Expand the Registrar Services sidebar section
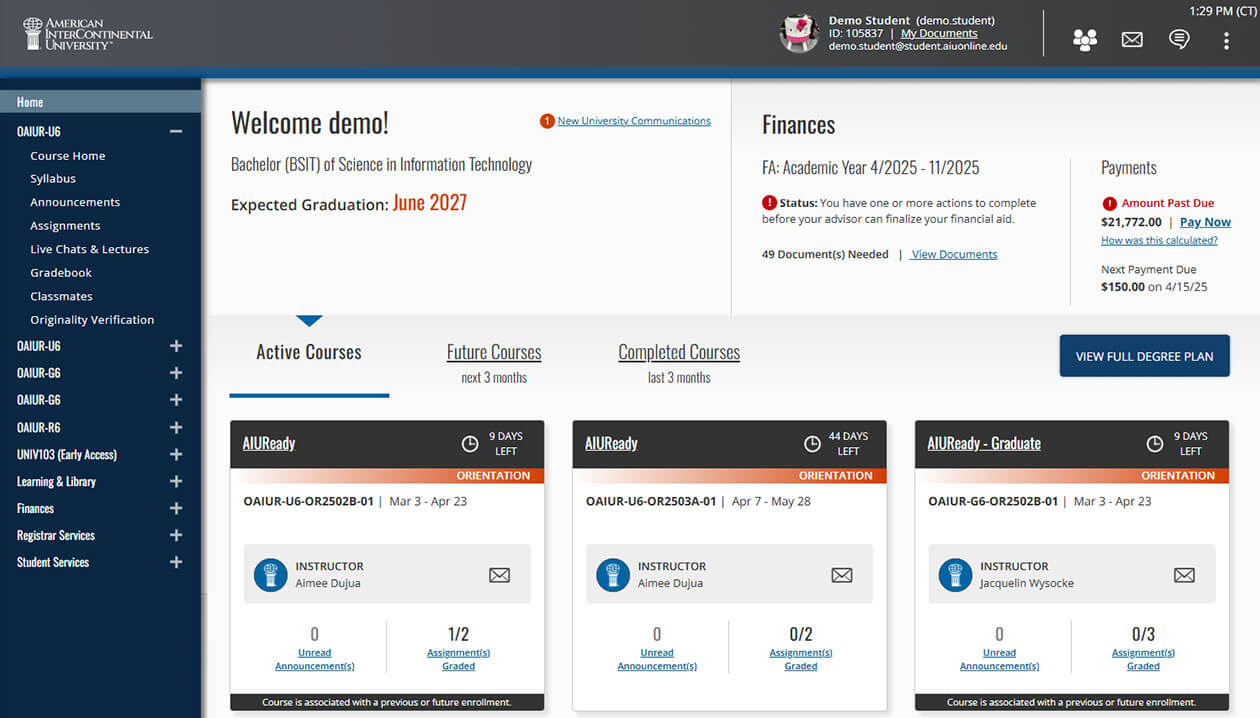The width and height of the screenshot is (1260, 718). (176, 535)
